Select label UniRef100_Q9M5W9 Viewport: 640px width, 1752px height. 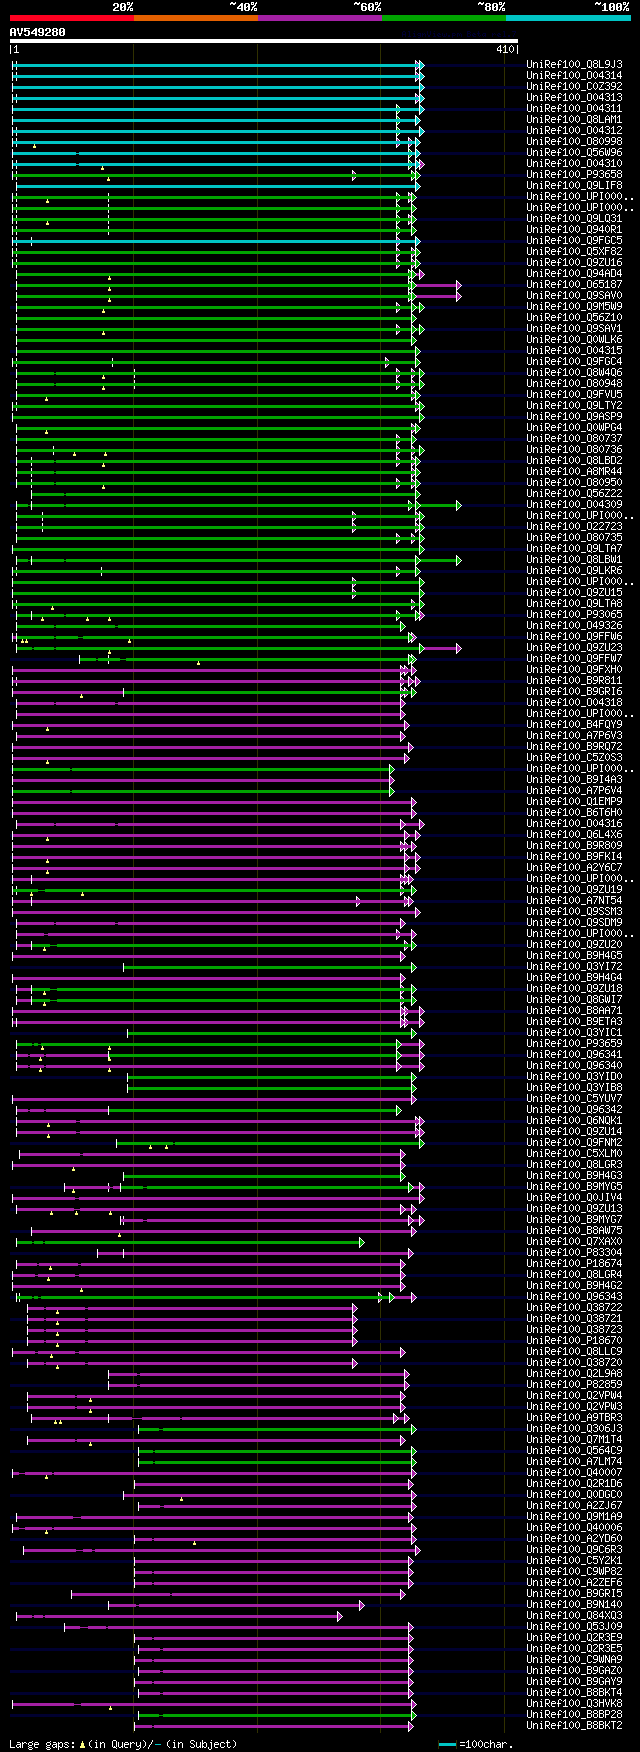coord(574,306)
